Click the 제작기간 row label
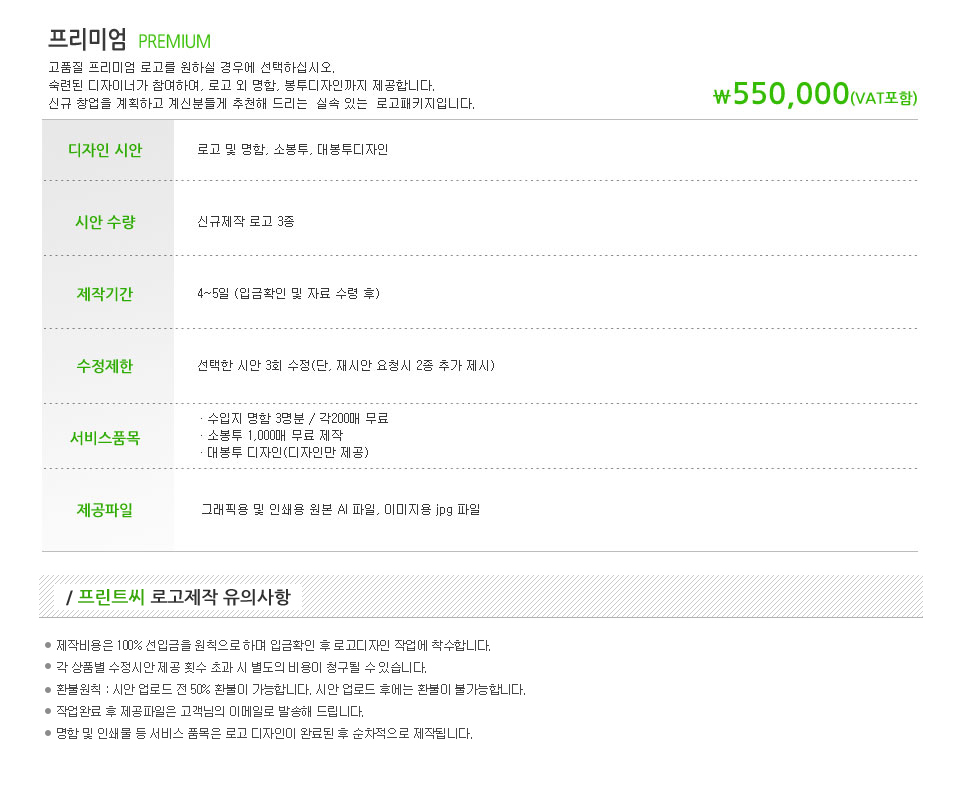The width and height of the screenshot is (970, 788). point(105,294)
